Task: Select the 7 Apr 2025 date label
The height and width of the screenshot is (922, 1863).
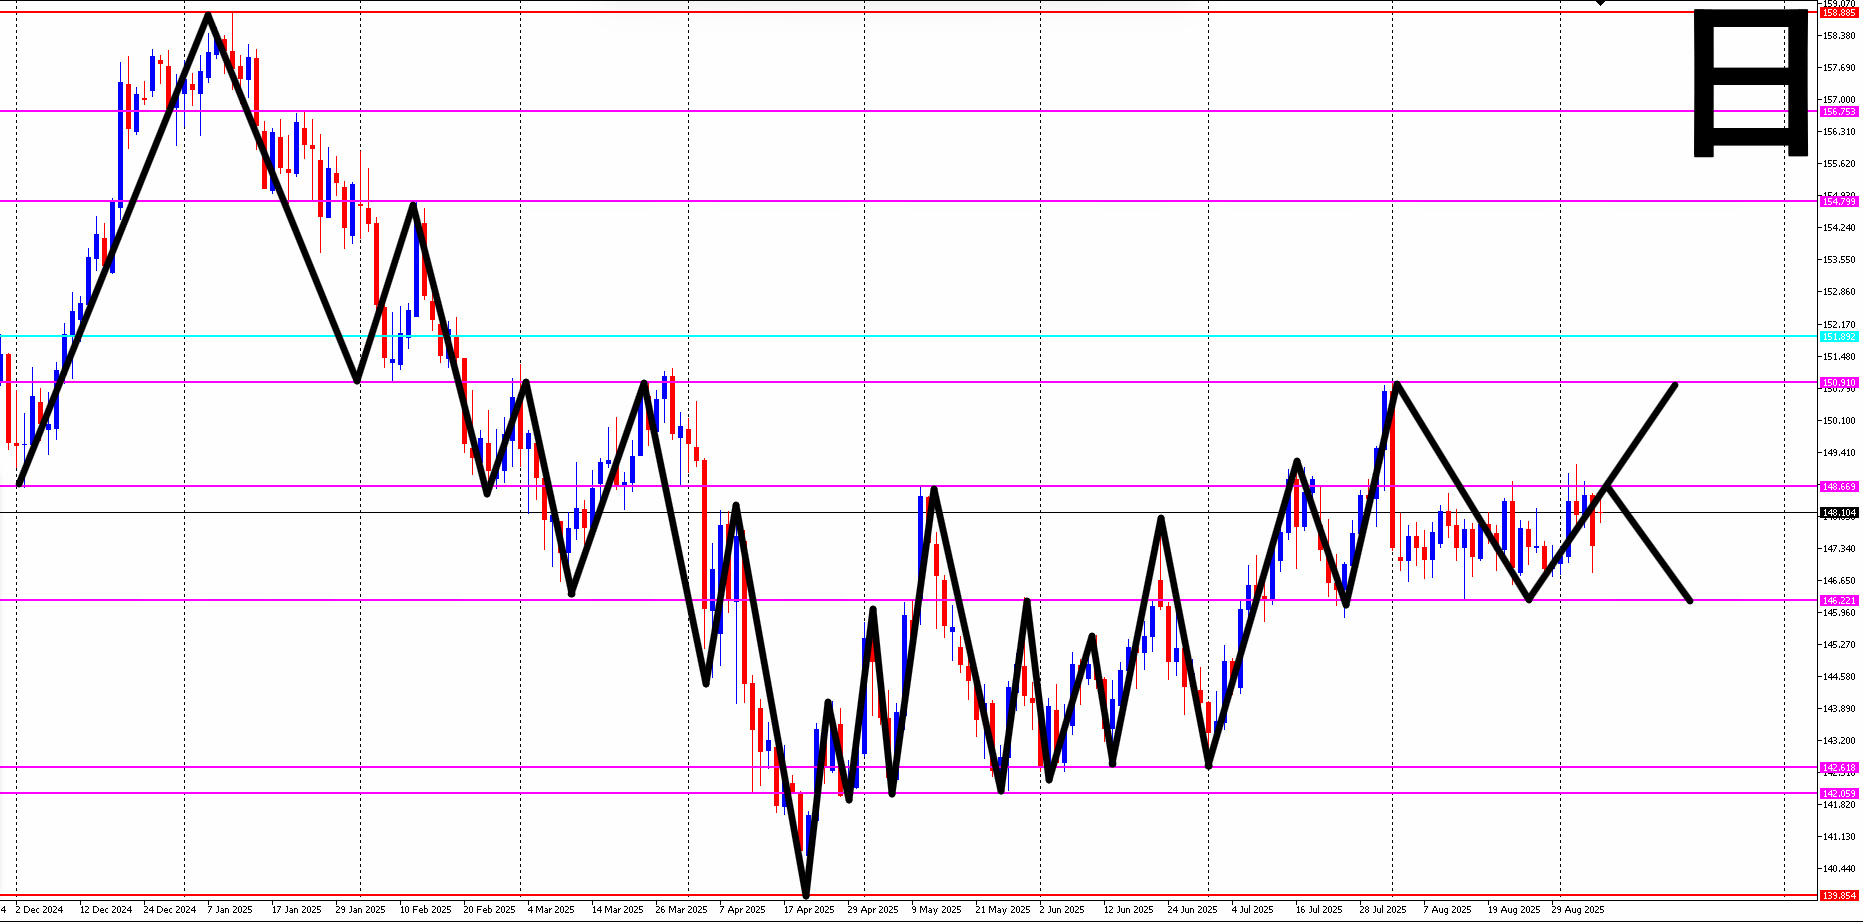Action: click(x=742, y=910)
